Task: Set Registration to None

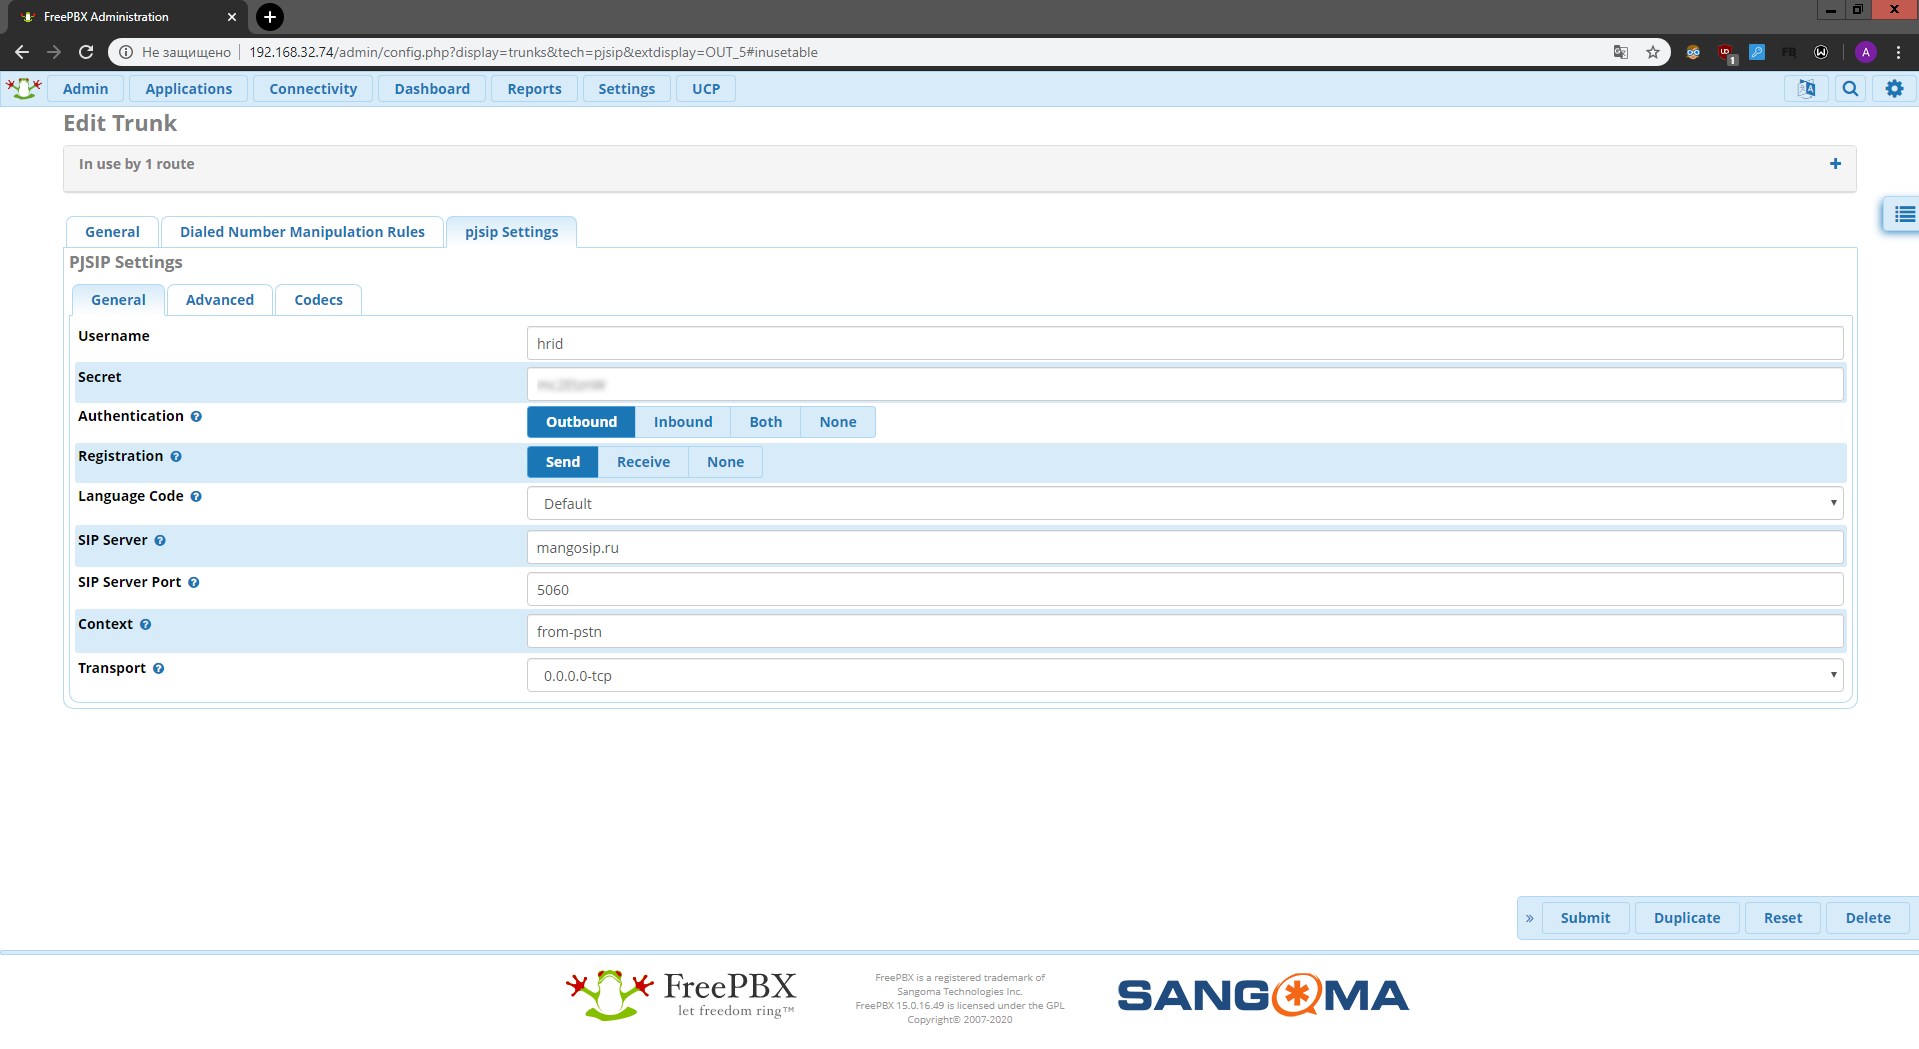Action: (x=725, y=462)
